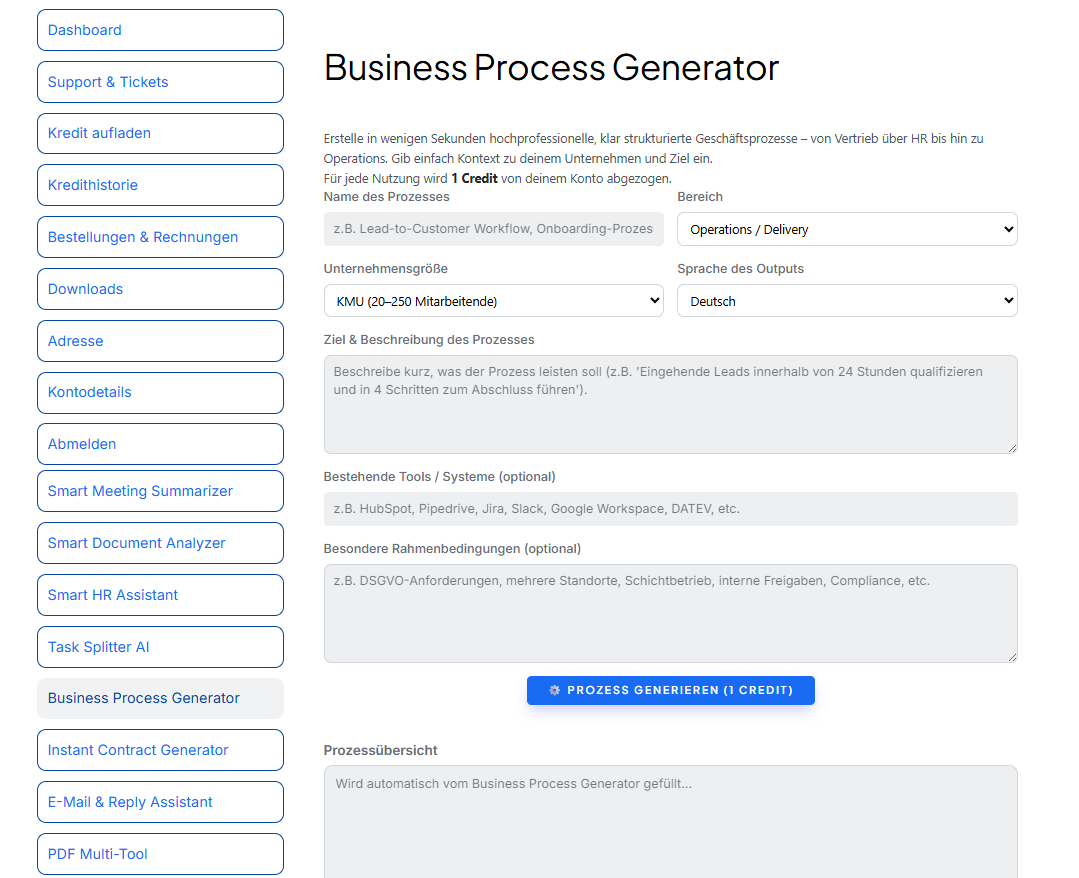Open the PDF Multi-Tool
This screenshot has width=1079, height=878.
tap(160, 854)
